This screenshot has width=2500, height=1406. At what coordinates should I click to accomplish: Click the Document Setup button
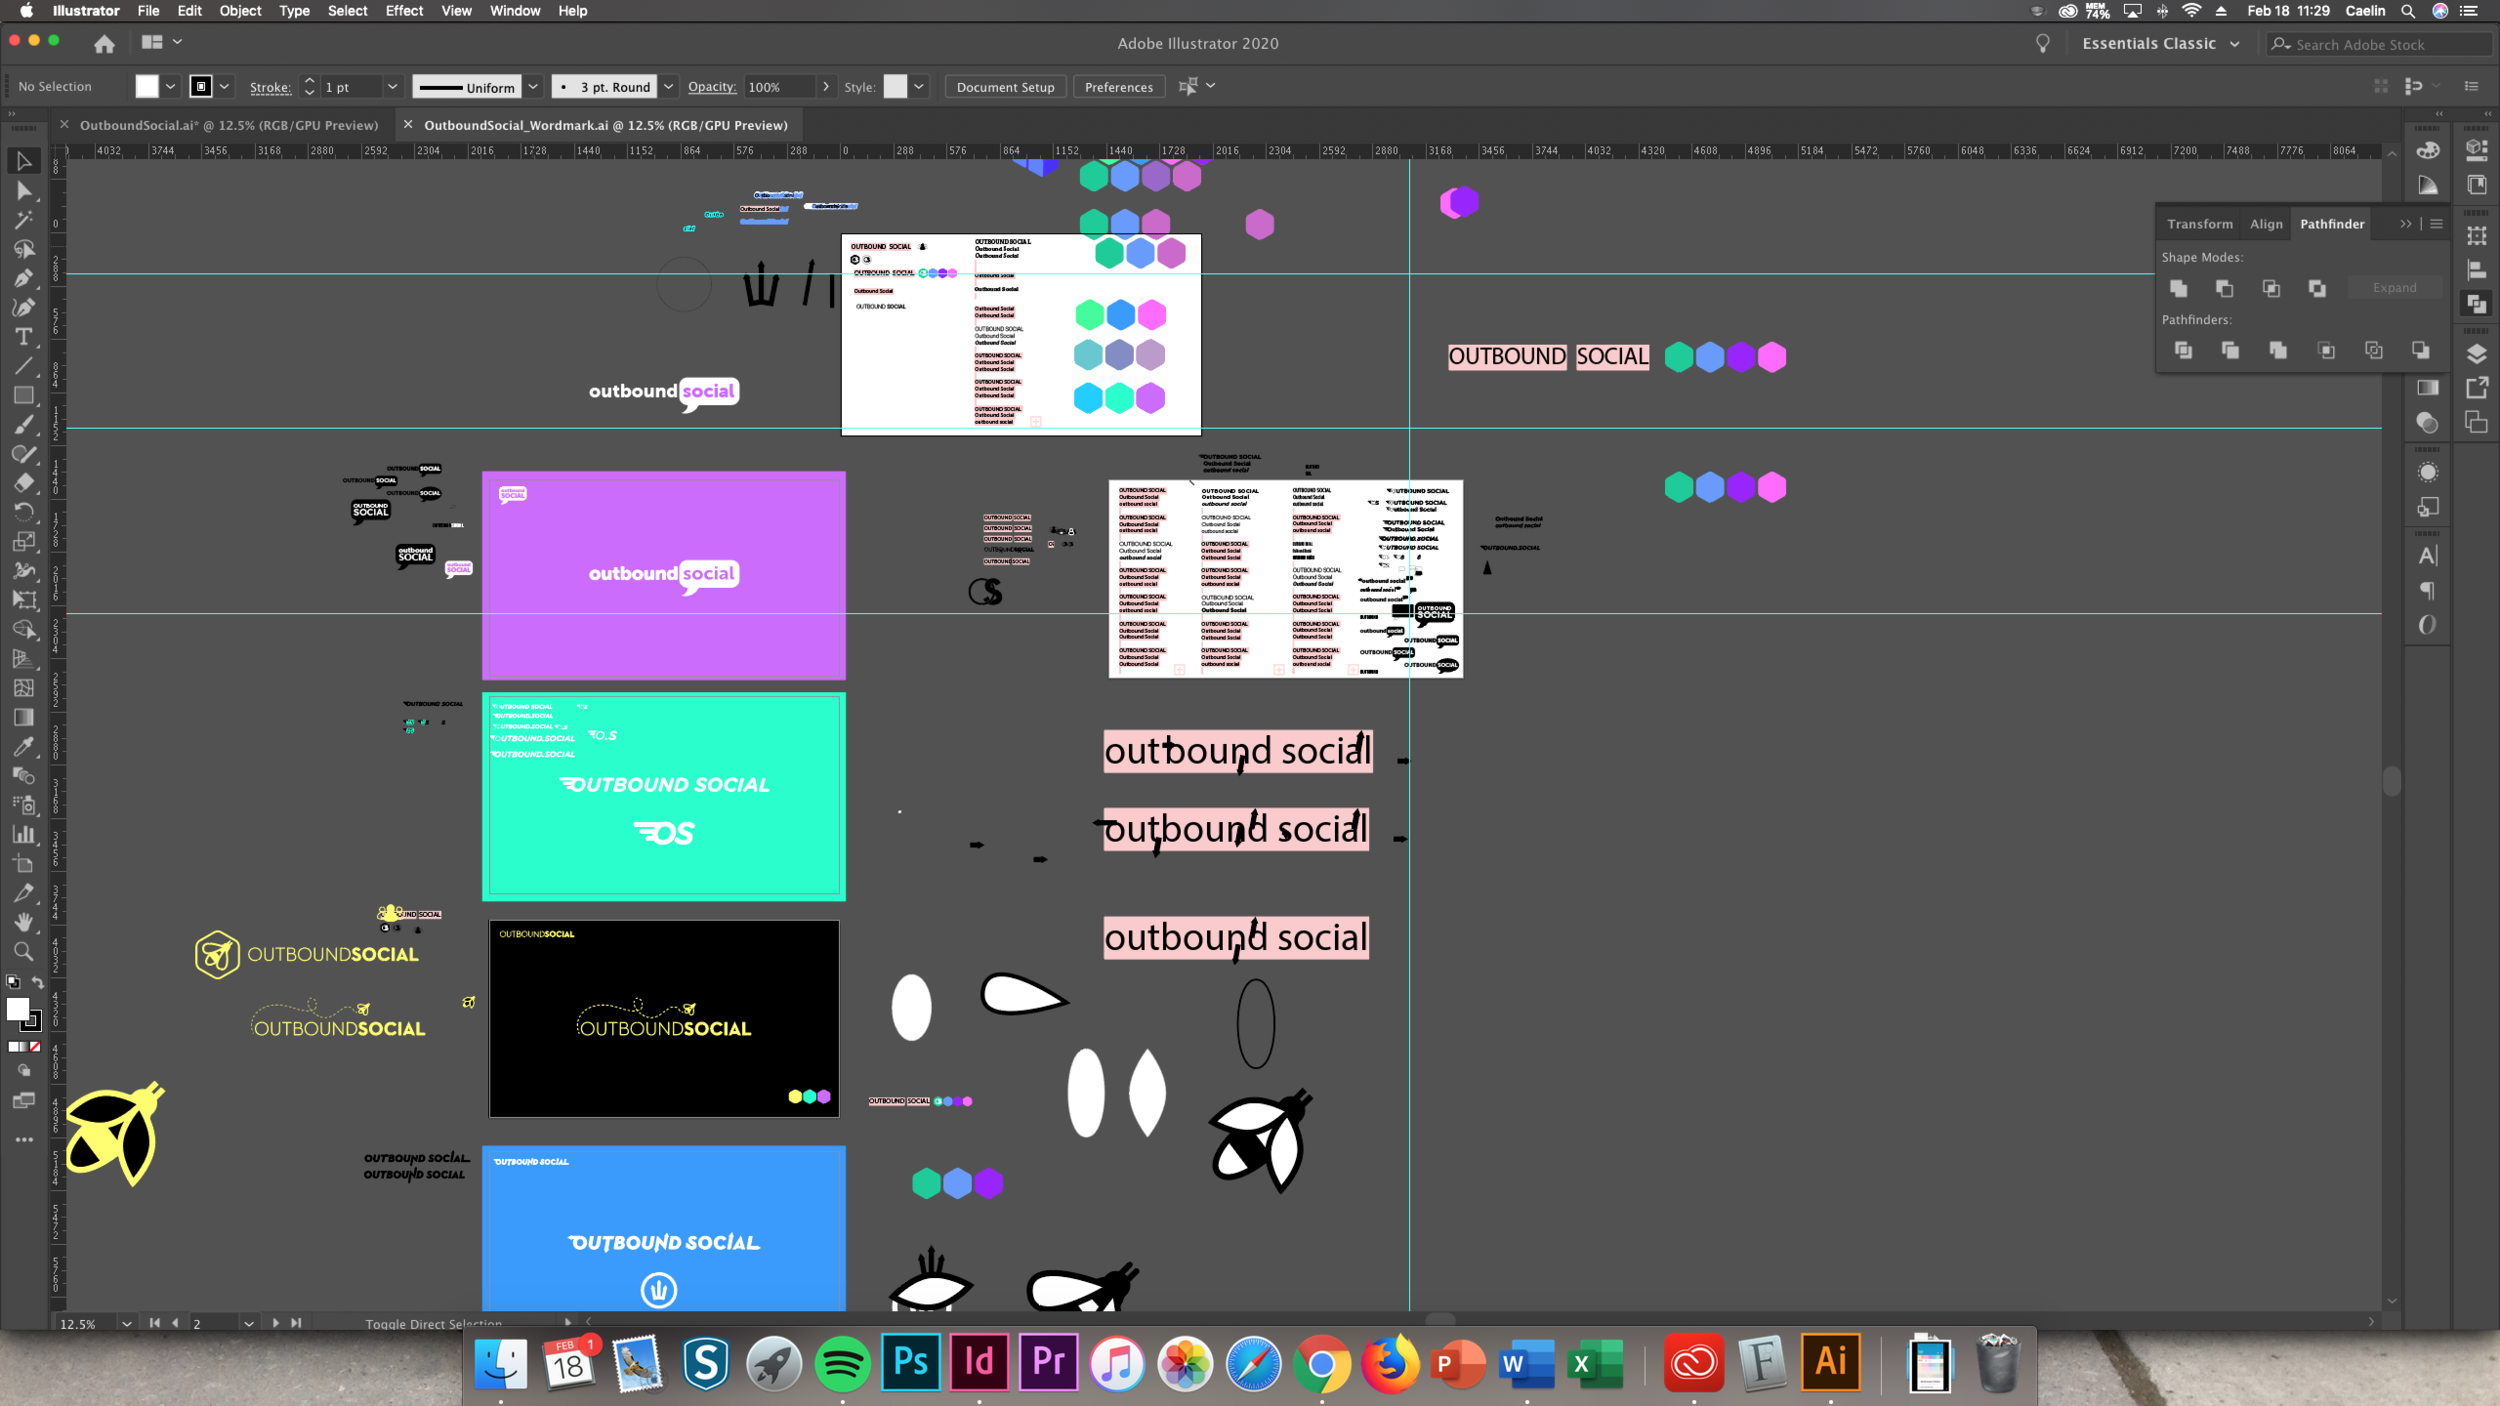tap(1005, 87)
